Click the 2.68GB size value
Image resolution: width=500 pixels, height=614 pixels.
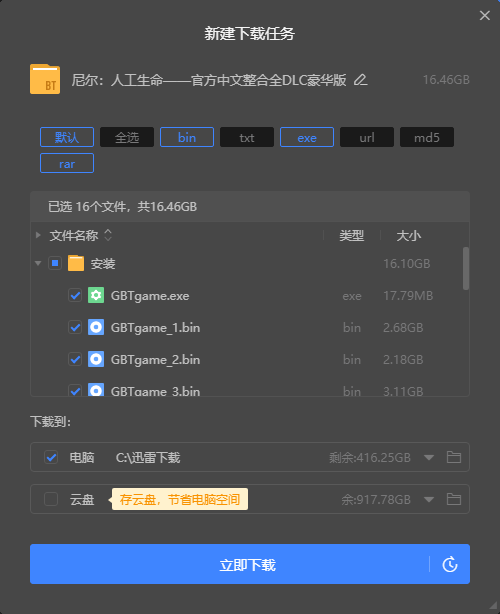pos(403,328)
